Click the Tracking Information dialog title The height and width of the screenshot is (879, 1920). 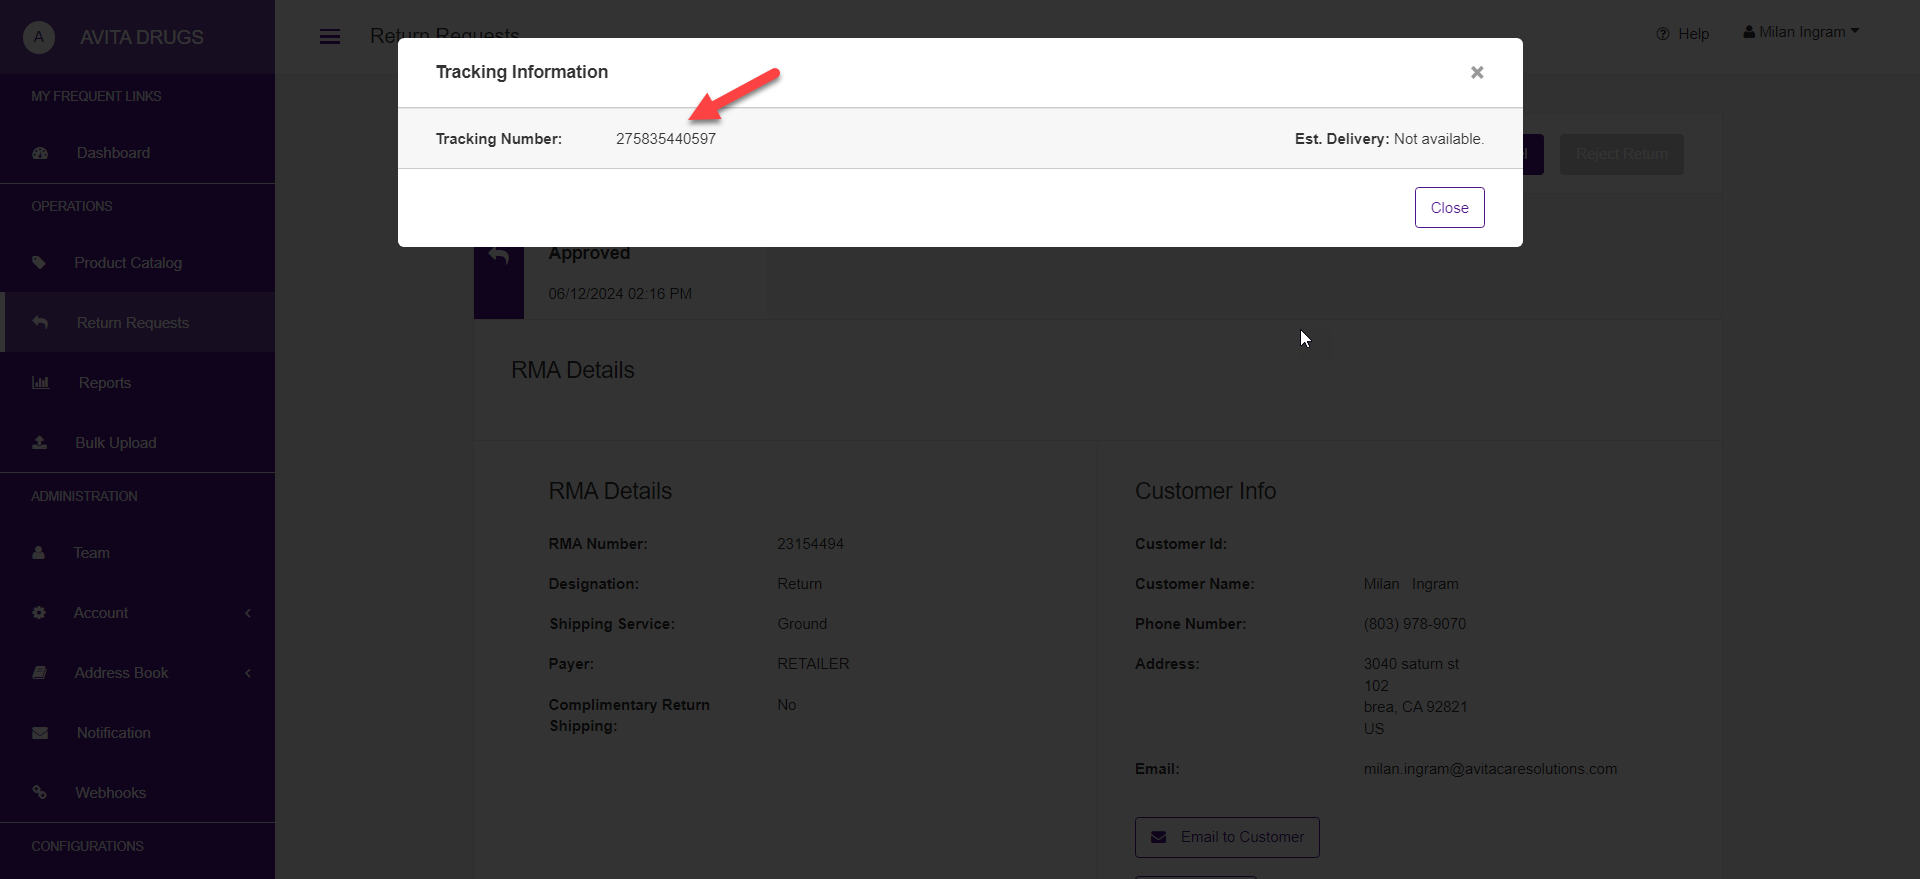click(x=522, y=72)
